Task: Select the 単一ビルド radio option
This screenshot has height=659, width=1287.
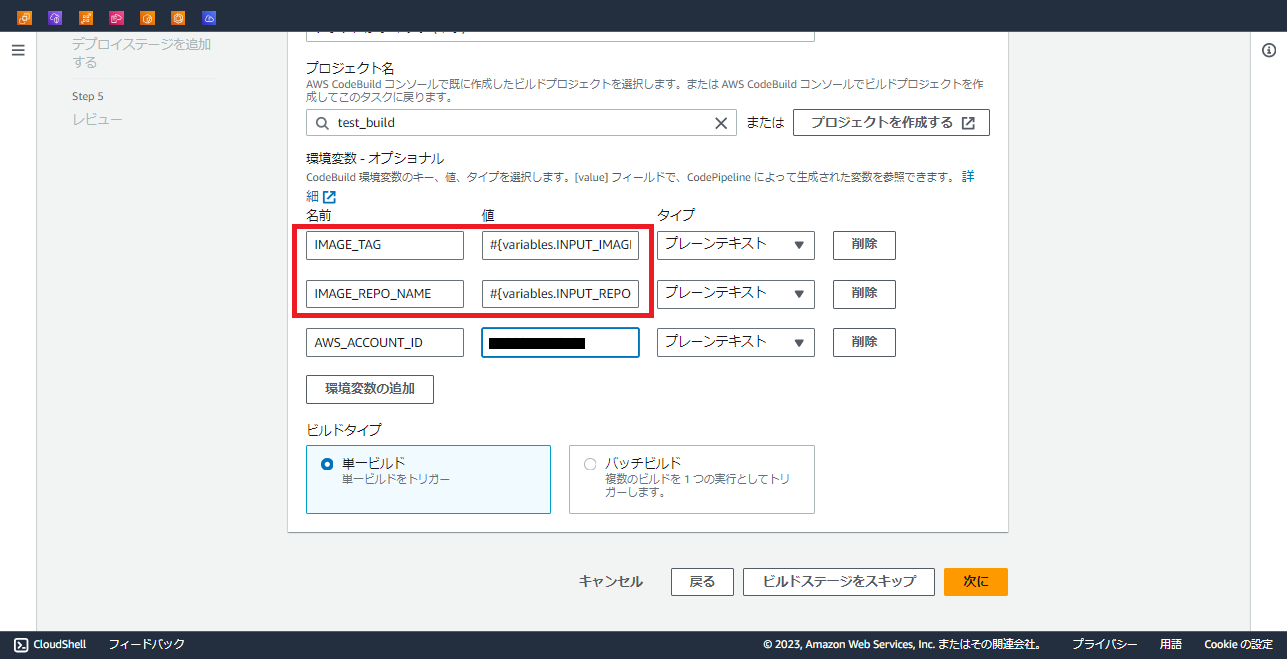Action: (327, 464)
